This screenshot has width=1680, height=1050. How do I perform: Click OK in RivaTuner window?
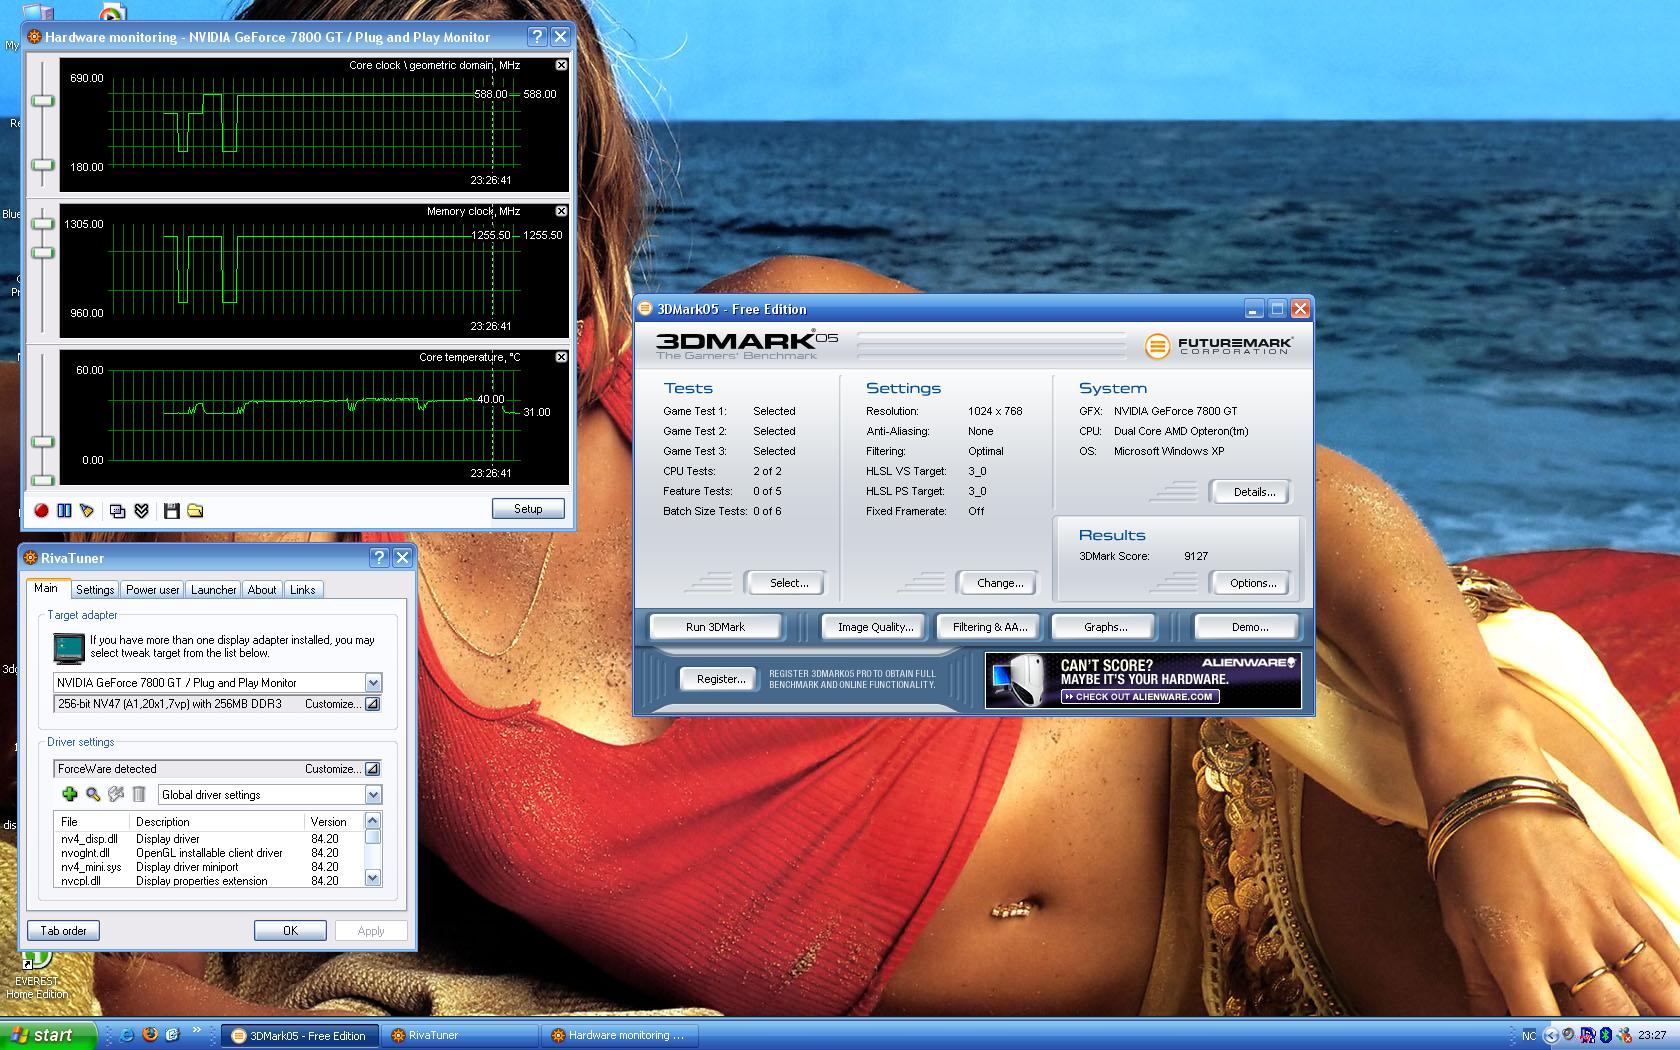[x=290, y=931]
